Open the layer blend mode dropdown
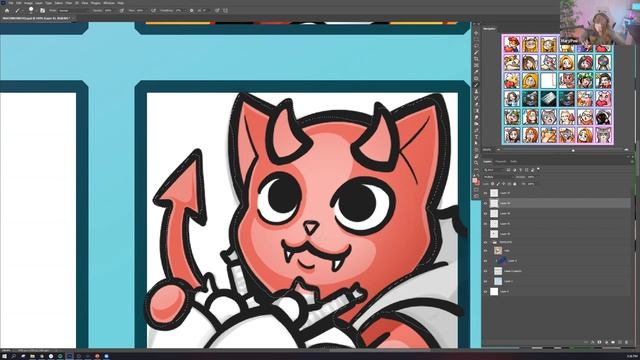Image resolution: width=640 pixels, height=360 pixels. pyautogui.click(x=498, y=177)
